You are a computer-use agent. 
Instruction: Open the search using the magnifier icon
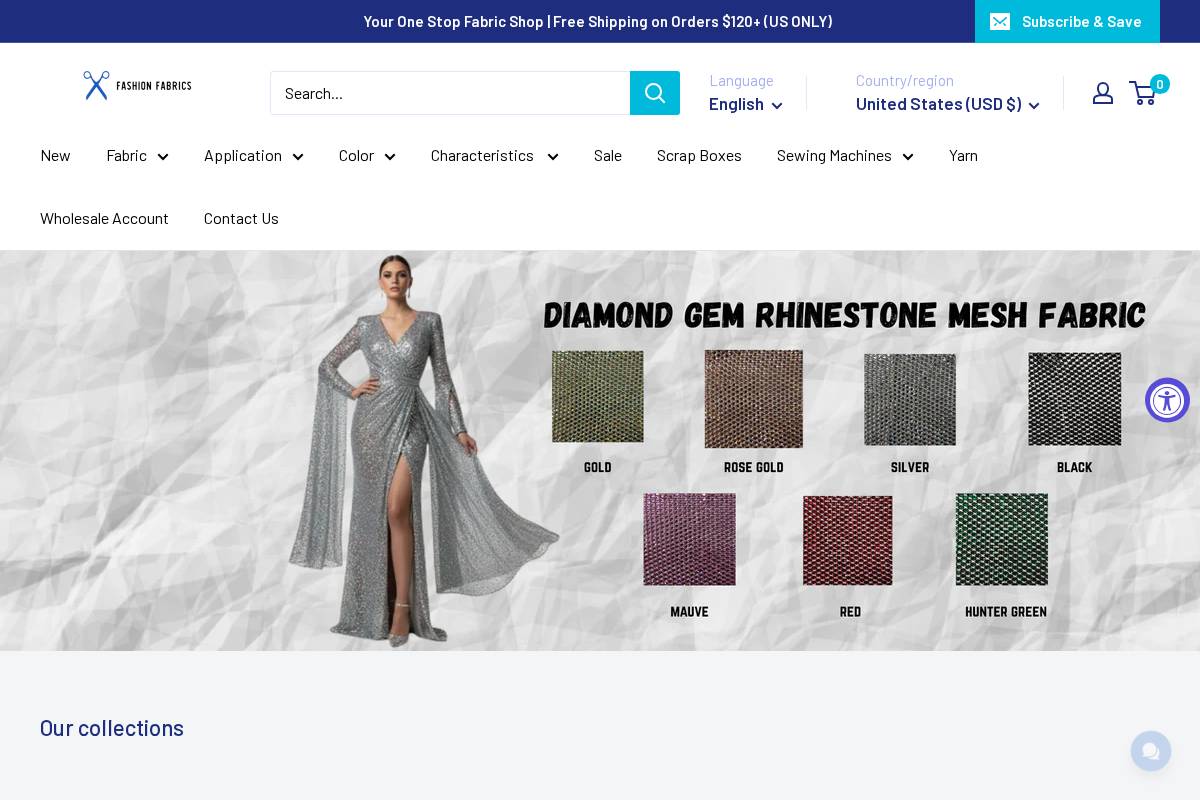click(x=655, y=93)
